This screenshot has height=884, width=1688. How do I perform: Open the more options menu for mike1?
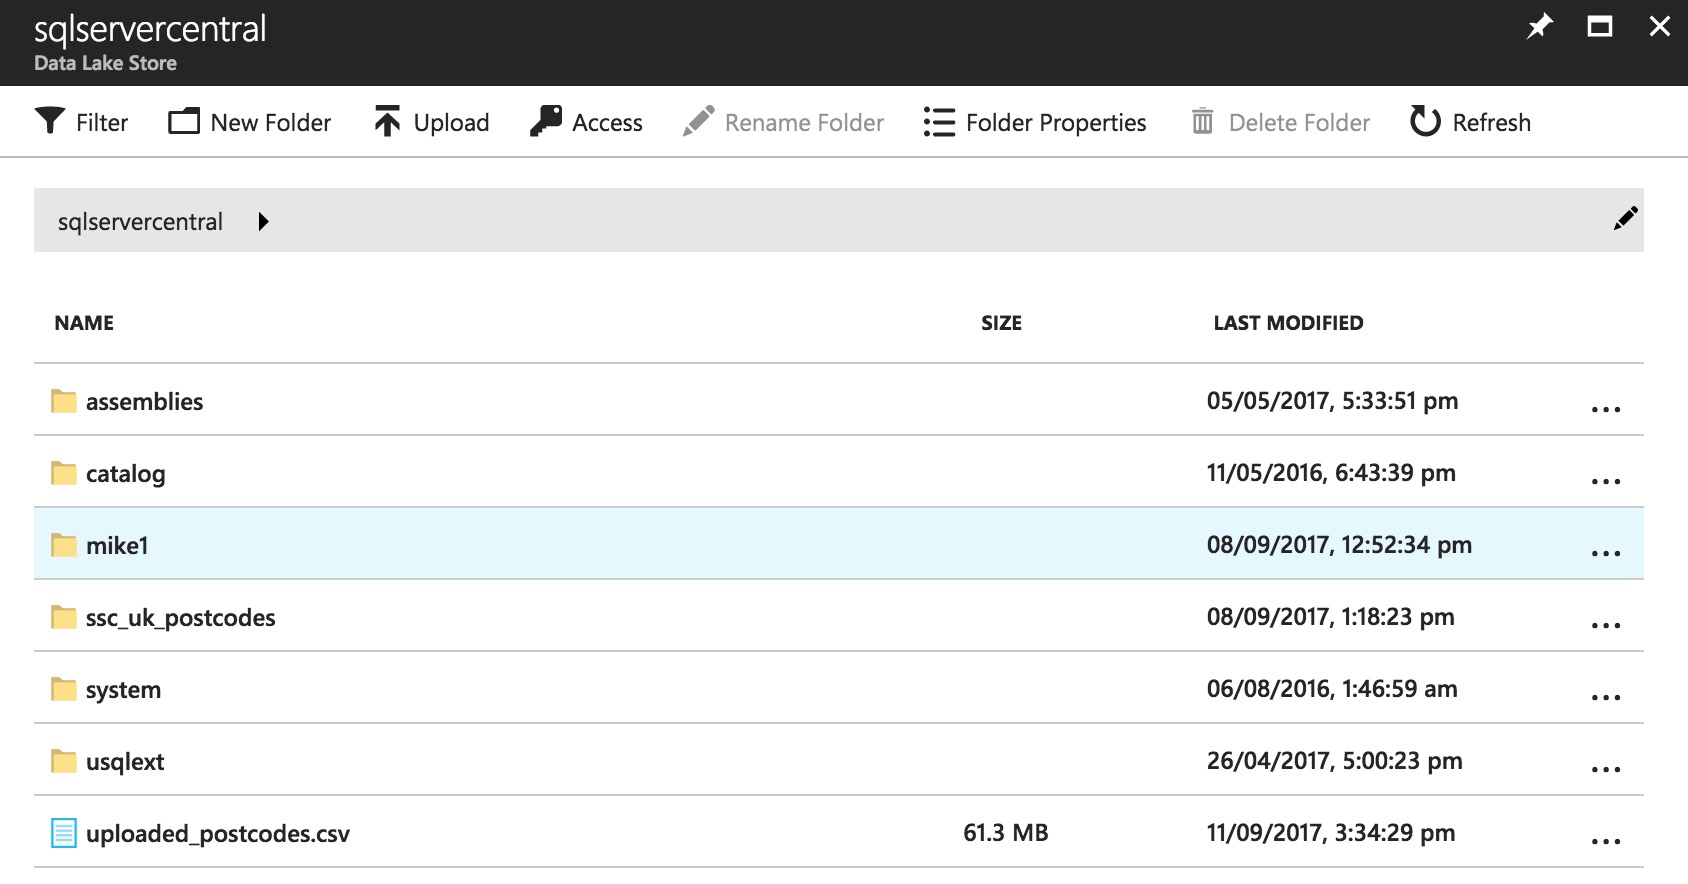pyautogui.click(x=1605, y=553)
